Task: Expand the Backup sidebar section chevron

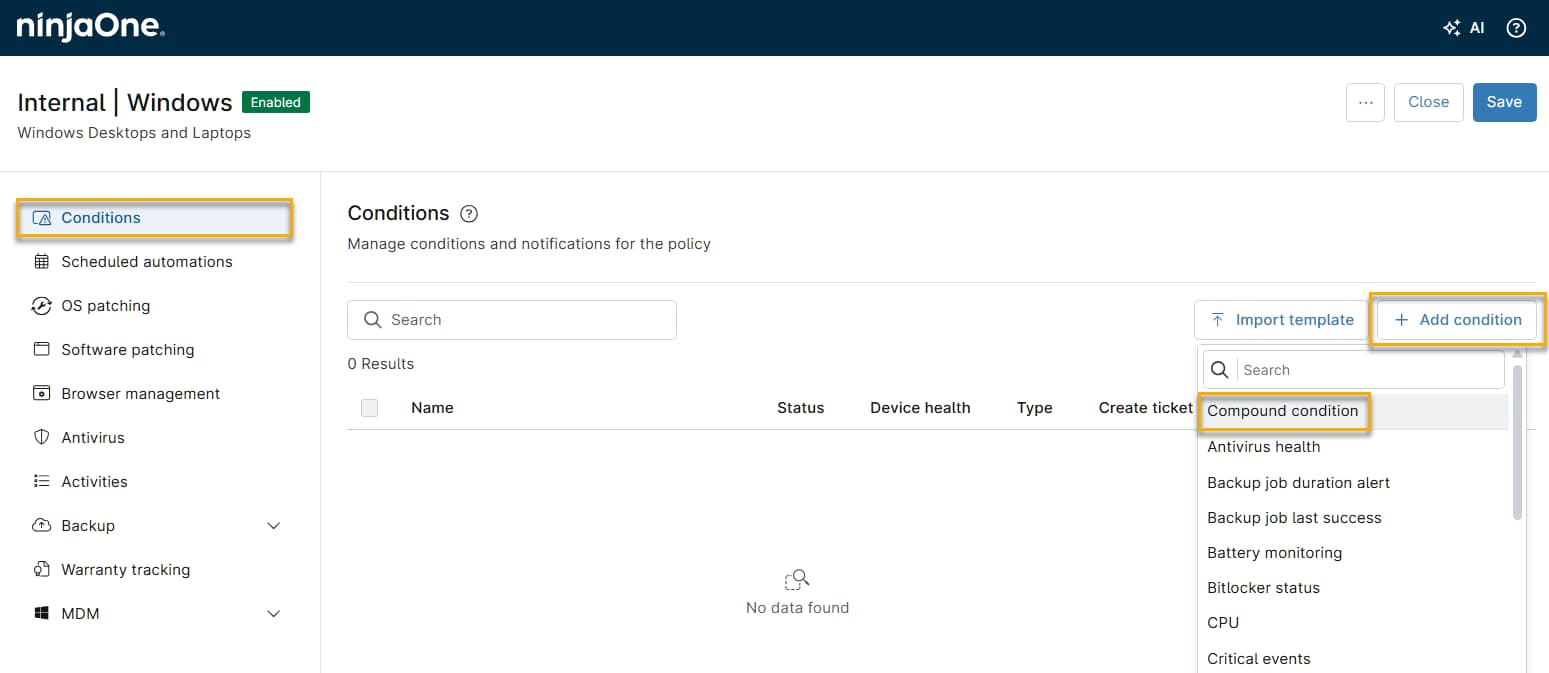Action: coord(274,526)
